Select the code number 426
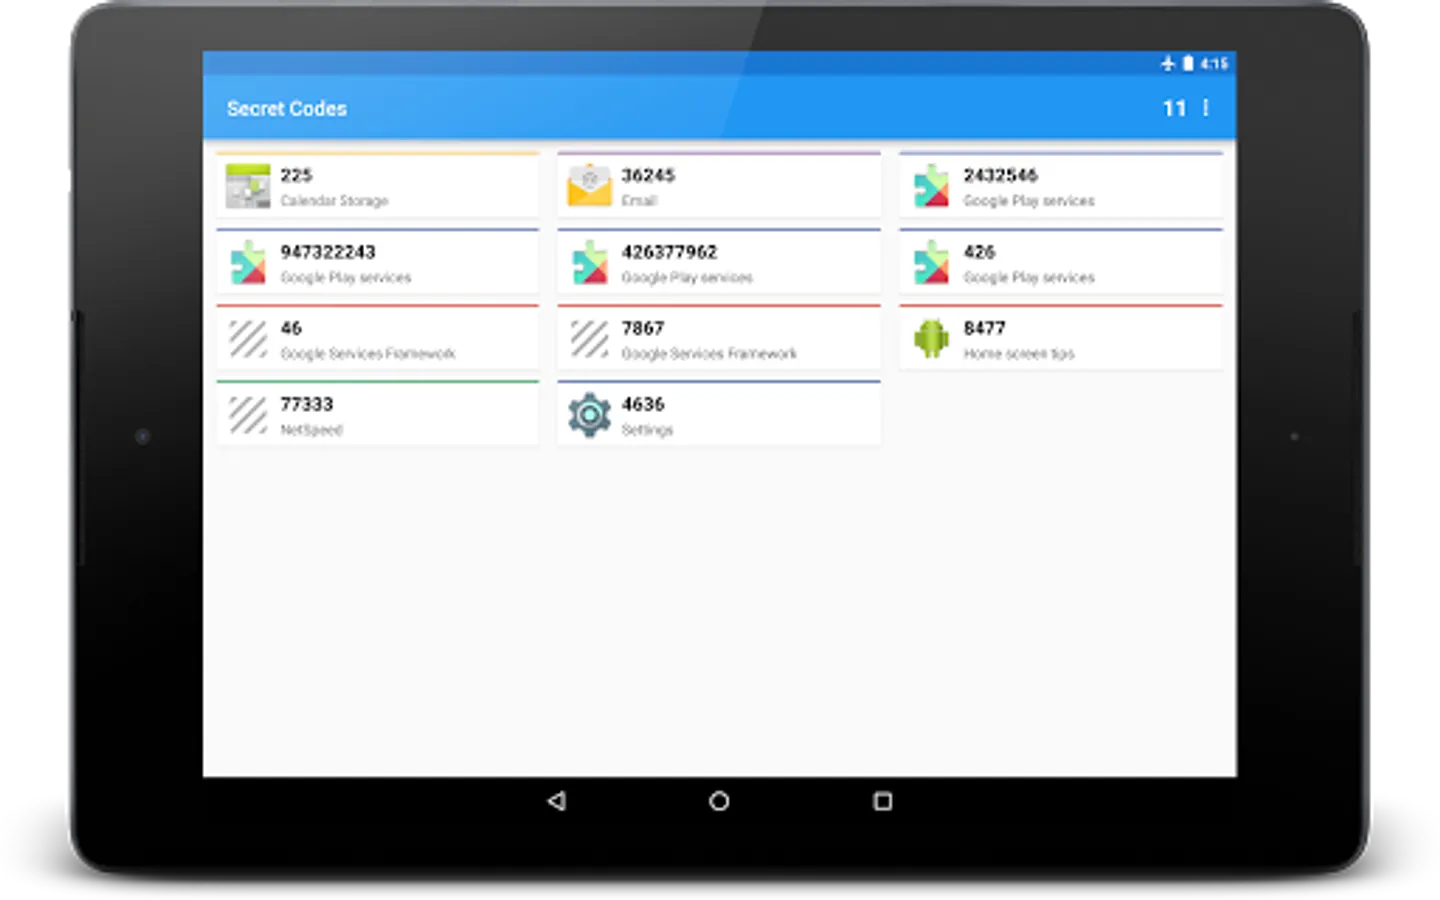 pos(979,252)
